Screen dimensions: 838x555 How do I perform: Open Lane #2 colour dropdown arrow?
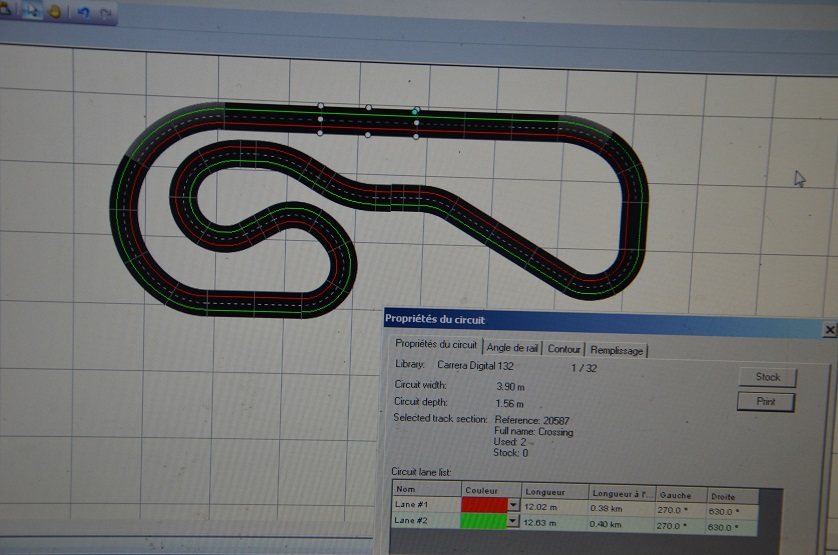(513, 521)
